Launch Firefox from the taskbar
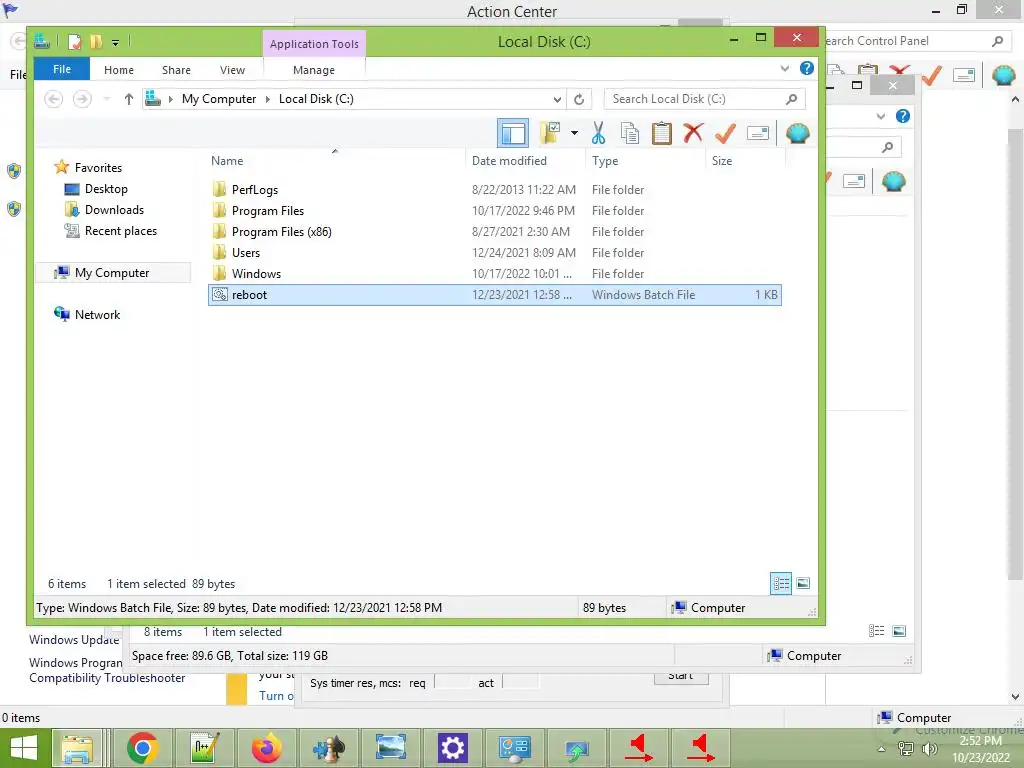The image size is (1024, 768). (267, 748)
